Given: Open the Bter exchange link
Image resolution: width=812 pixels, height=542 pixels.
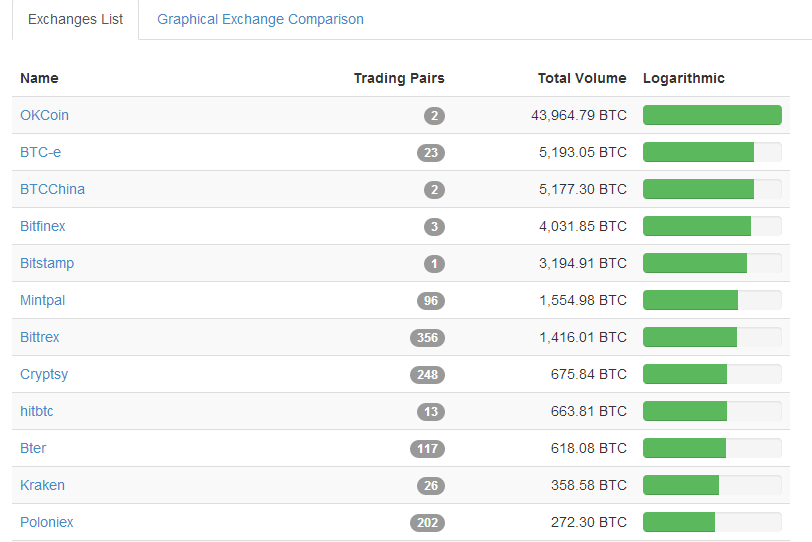Looking at the screenshot, I should coord(33,448).
